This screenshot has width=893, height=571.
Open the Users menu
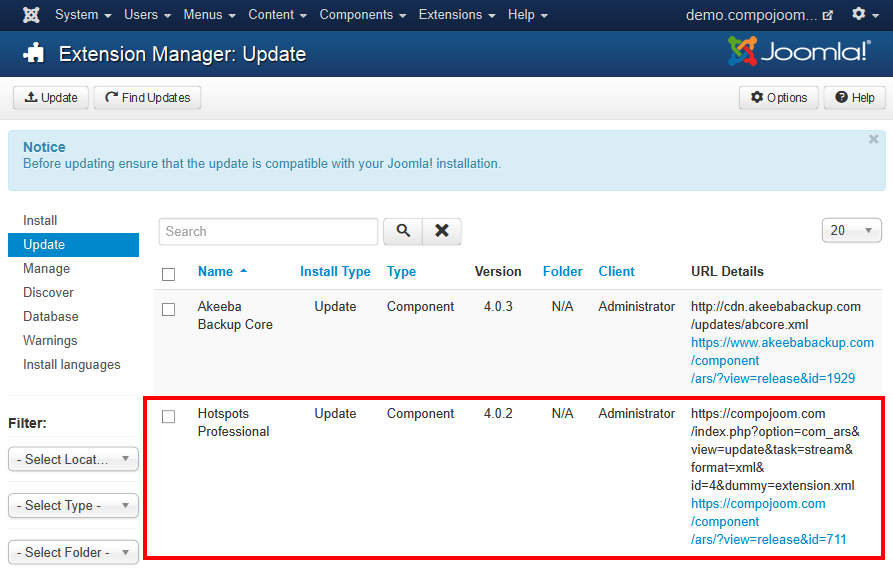click(148, 15)
